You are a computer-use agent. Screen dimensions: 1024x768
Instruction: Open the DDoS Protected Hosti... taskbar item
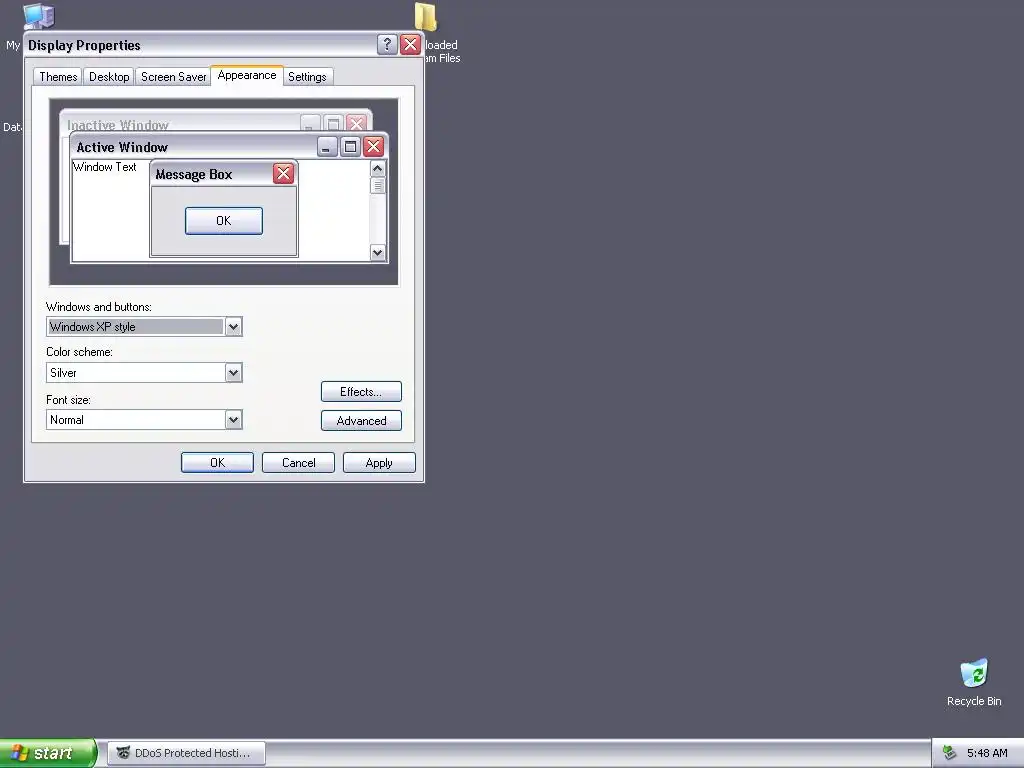pyautogui.click(x=186, y=753)
